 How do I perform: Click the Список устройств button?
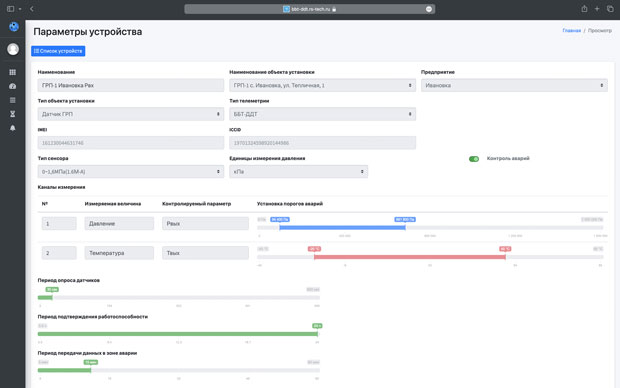[x=58, y=51]
